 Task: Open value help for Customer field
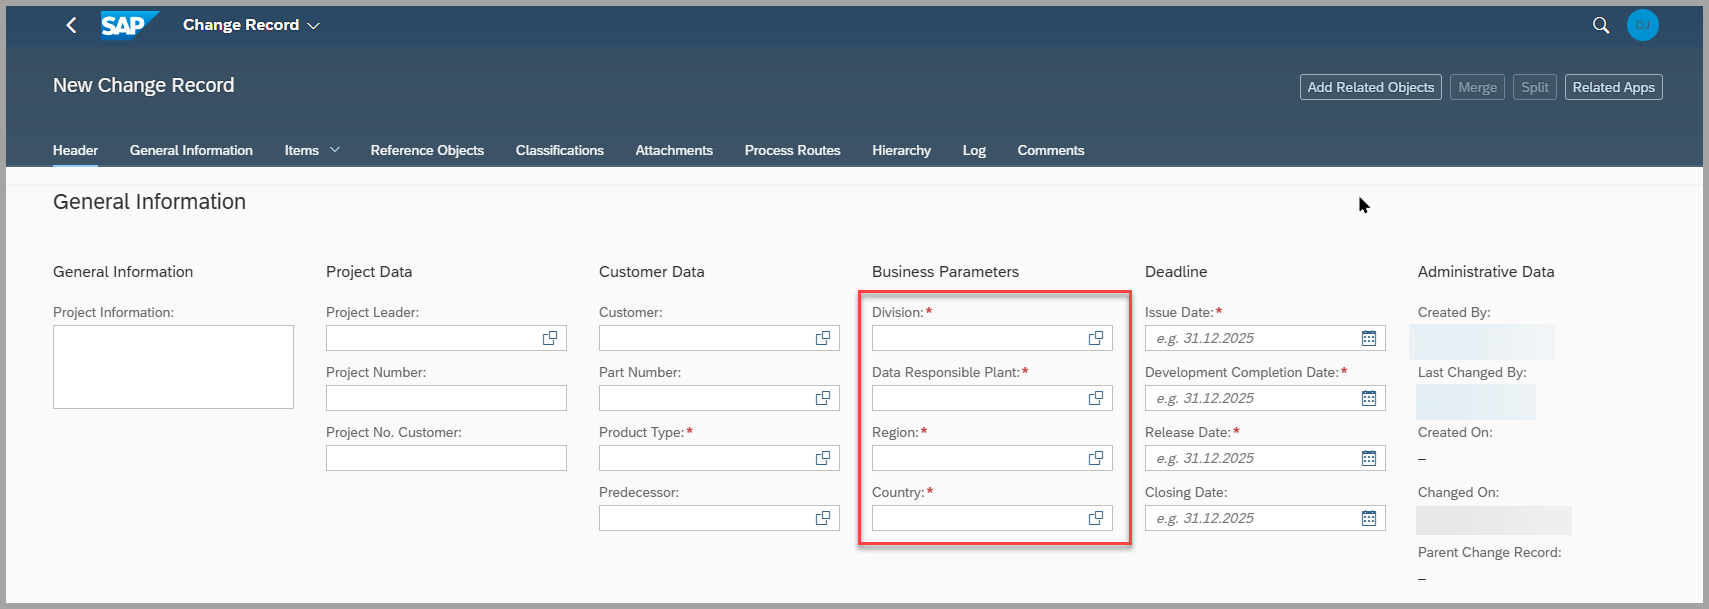click(823, 338)
